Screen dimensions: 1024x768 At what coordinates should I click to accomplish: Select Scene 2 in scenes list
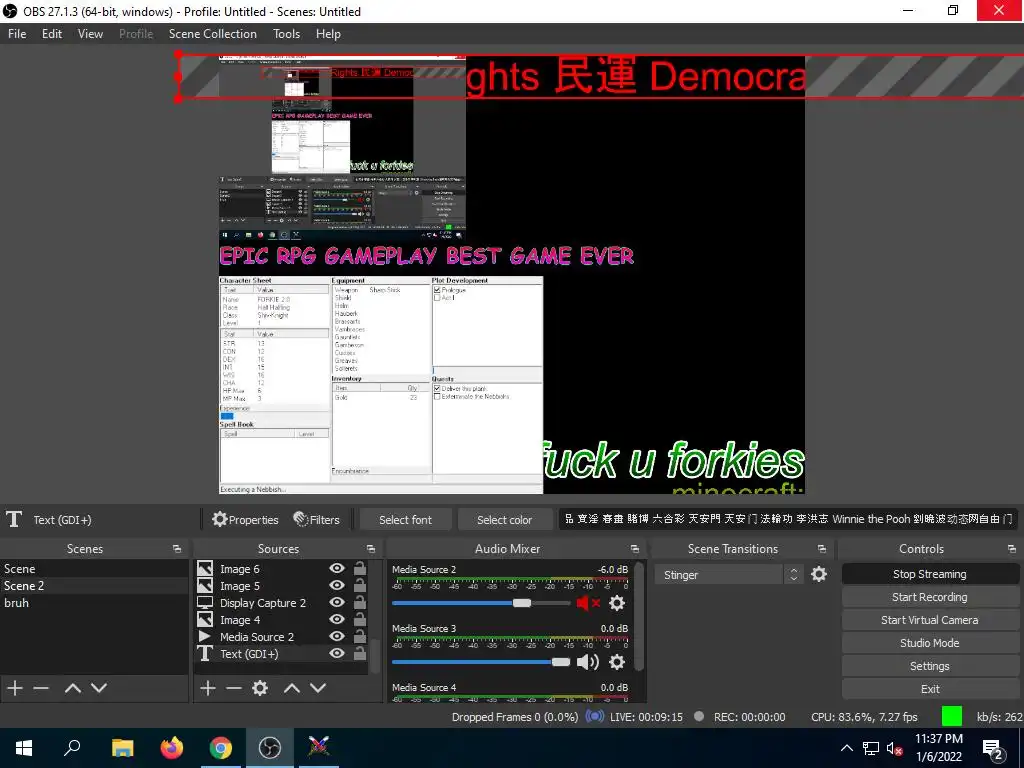click(94, 586)
